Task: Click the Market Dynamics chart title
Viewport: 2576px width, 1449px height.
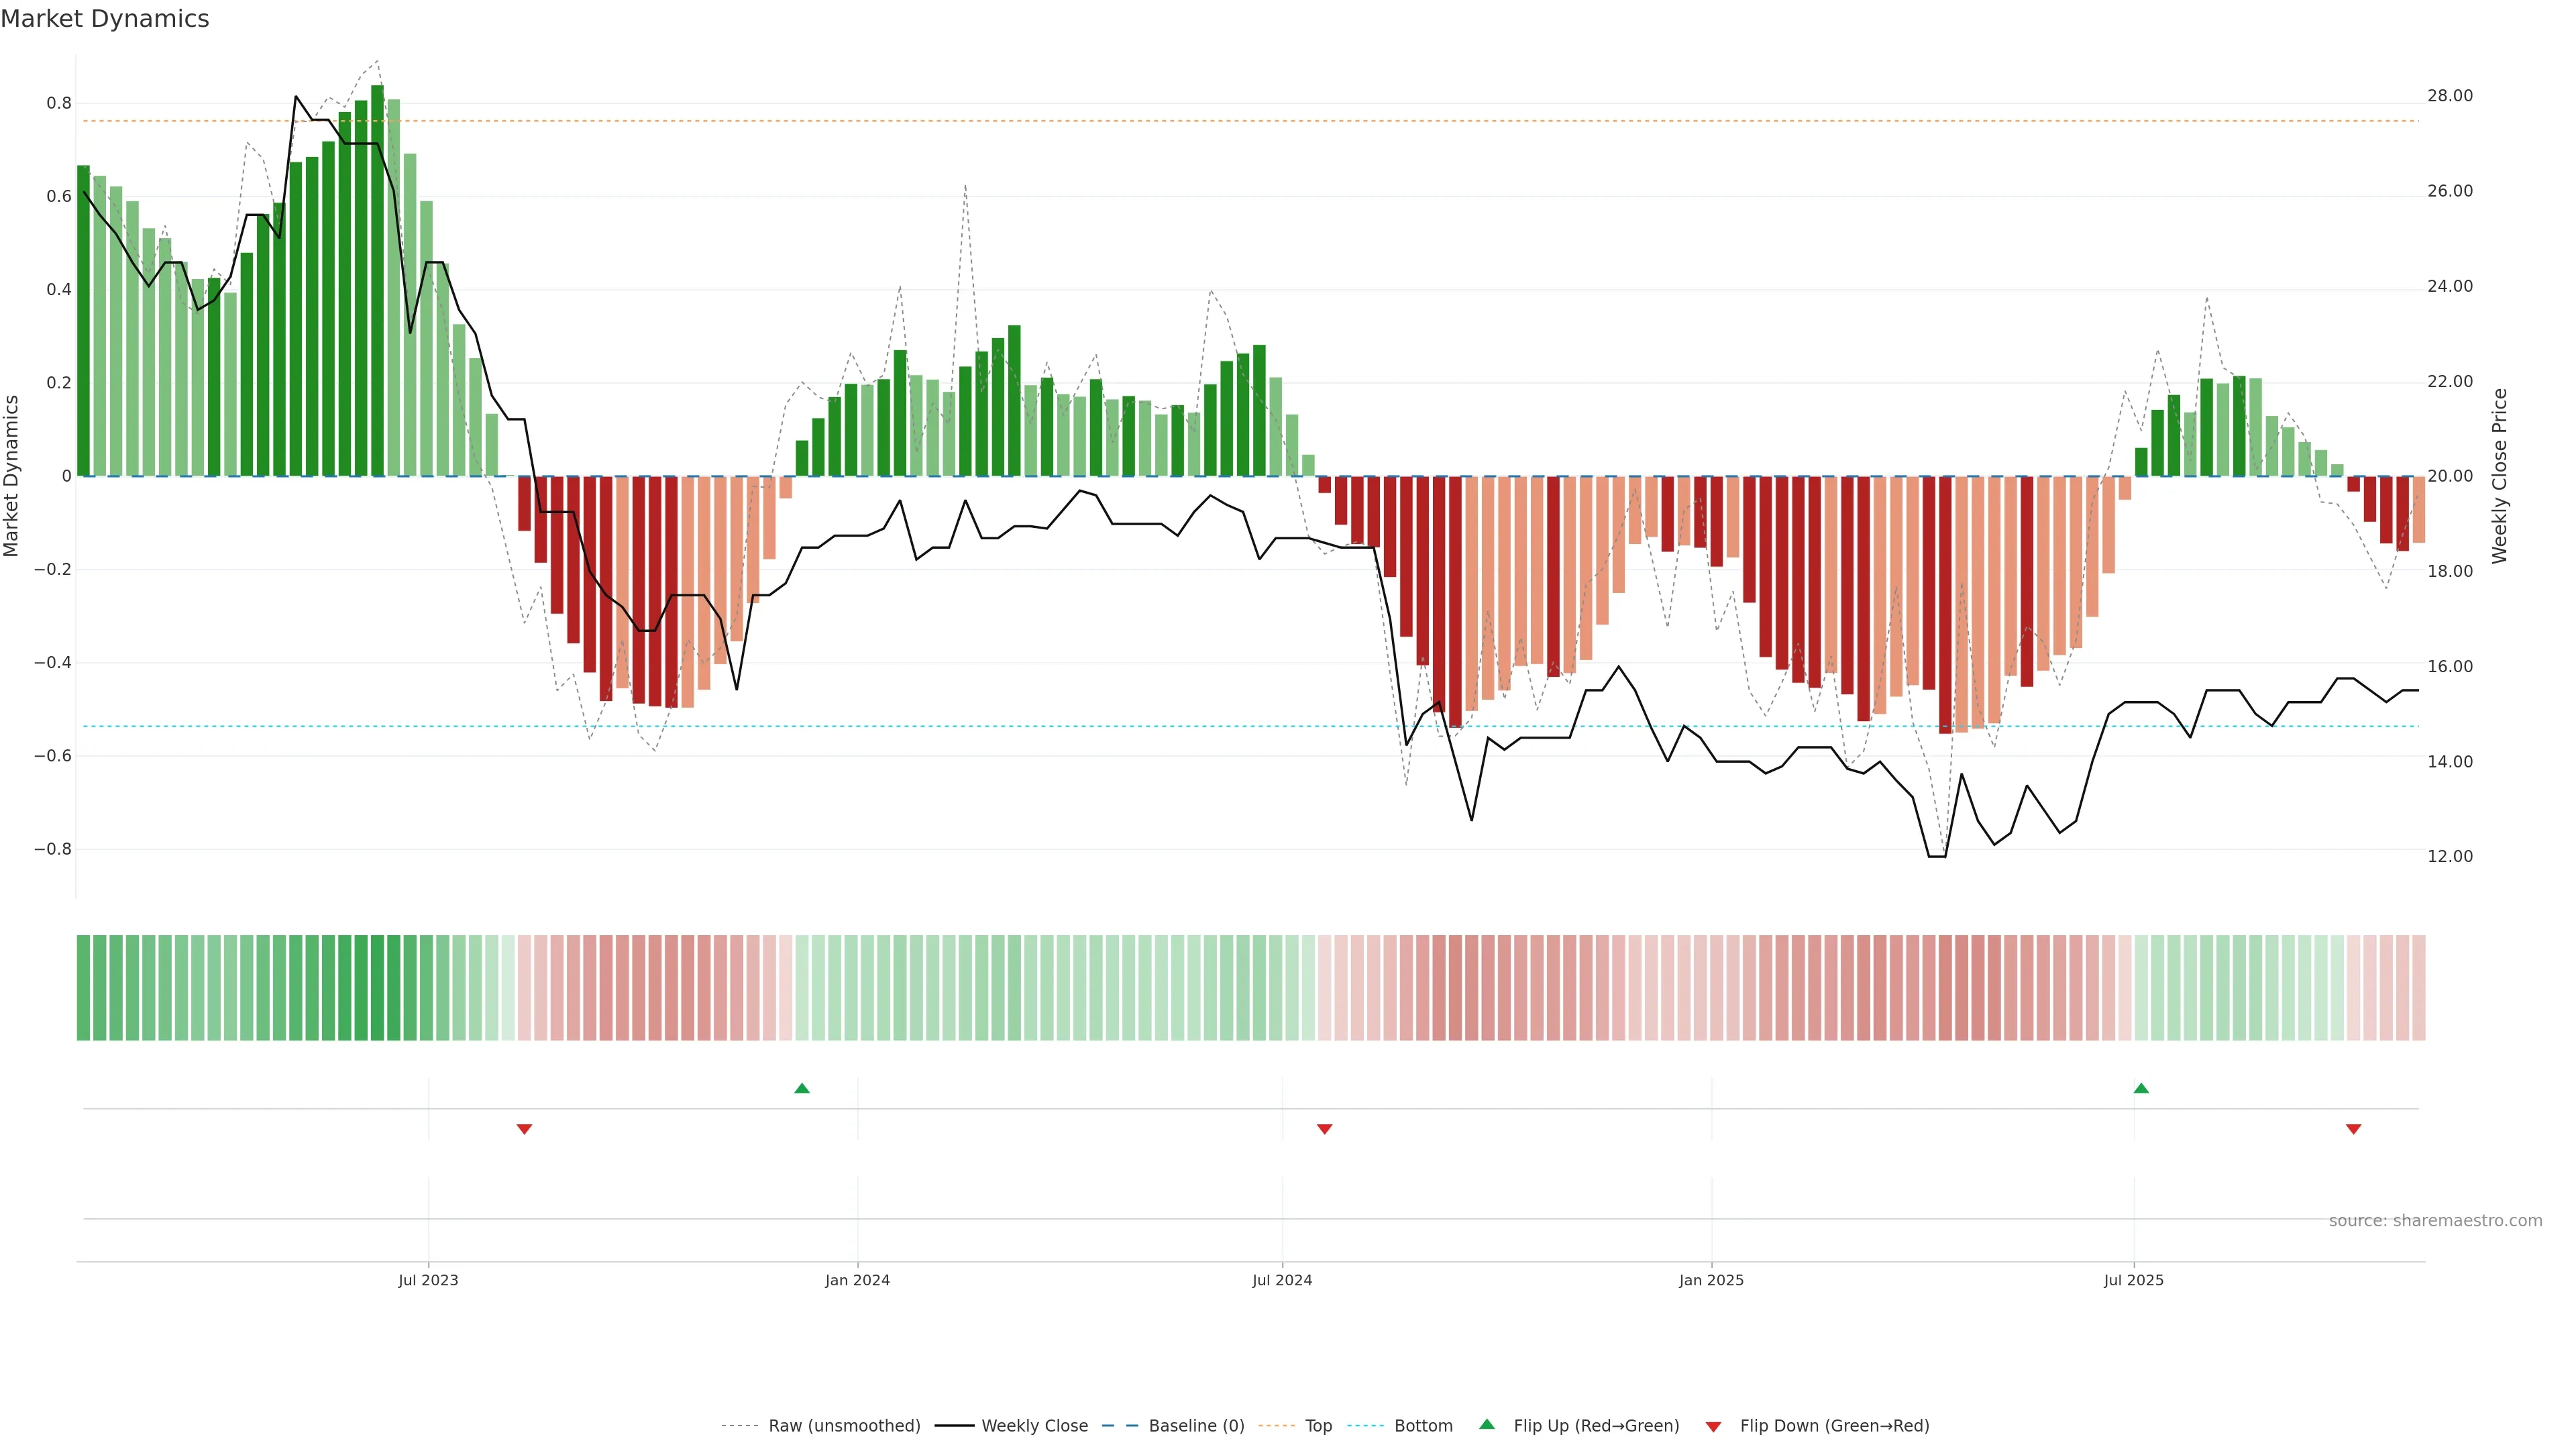Action: 105,19
